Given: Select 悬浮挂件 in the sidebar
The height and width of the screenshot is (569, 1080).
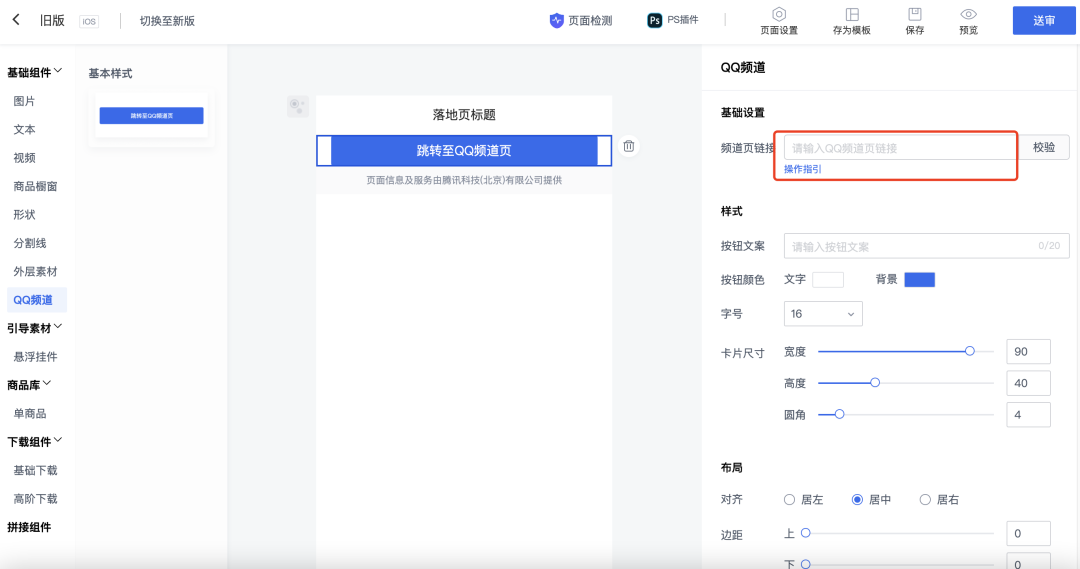Looking at the screenshot, I should 35,356.
